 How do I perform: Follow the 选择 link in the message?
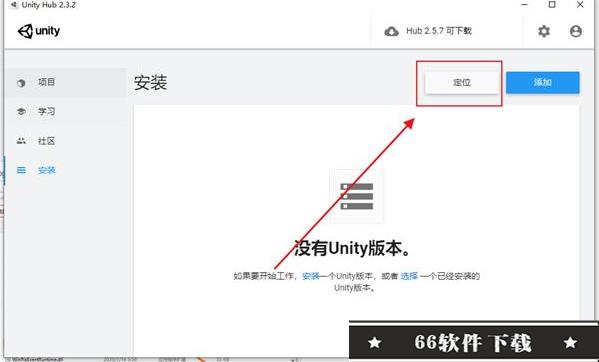coord(409,276)
